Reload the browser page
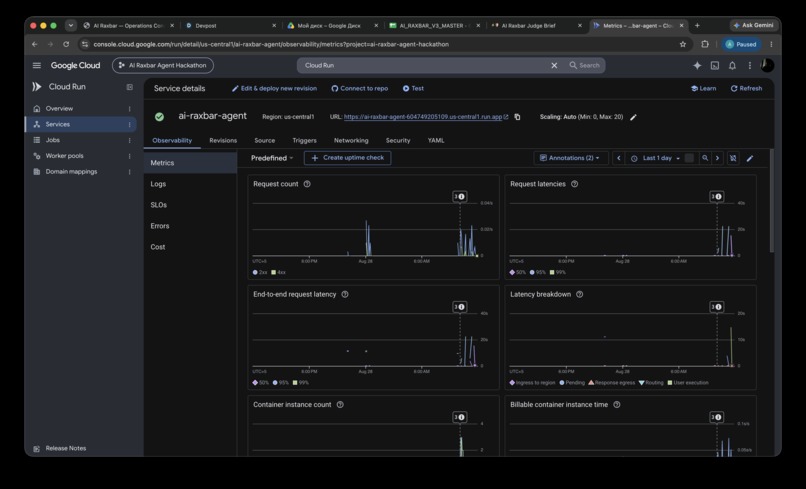Screen dimensions: 806x489 (66, 44)
